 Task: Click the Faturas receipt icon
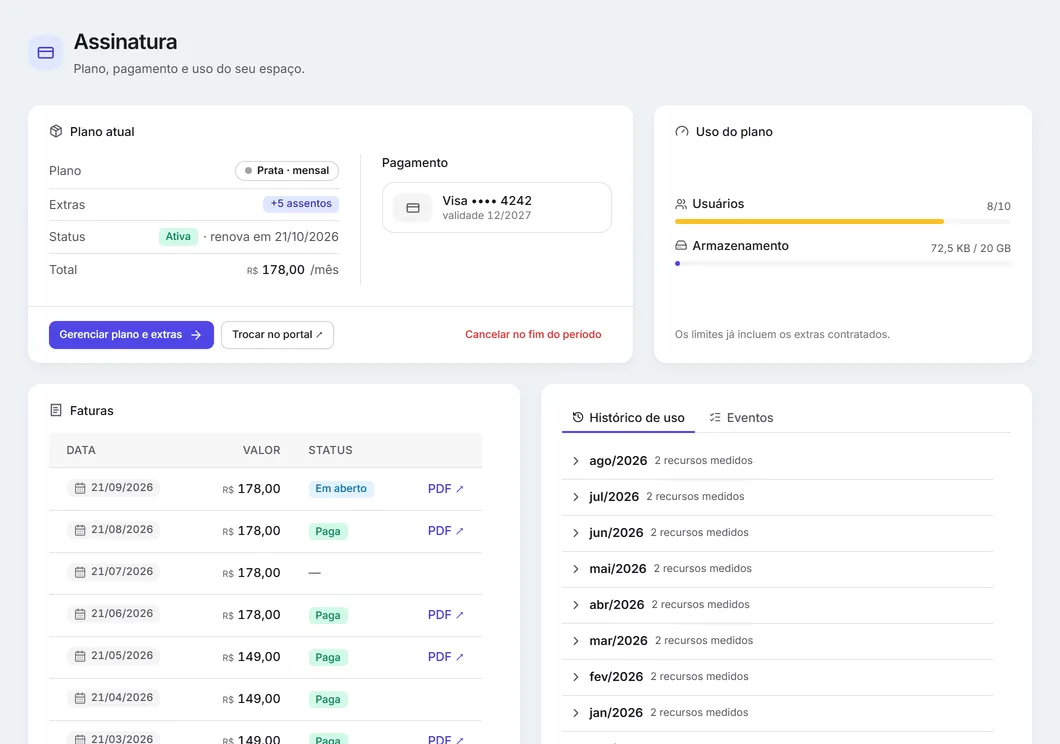tap(56, 410)
